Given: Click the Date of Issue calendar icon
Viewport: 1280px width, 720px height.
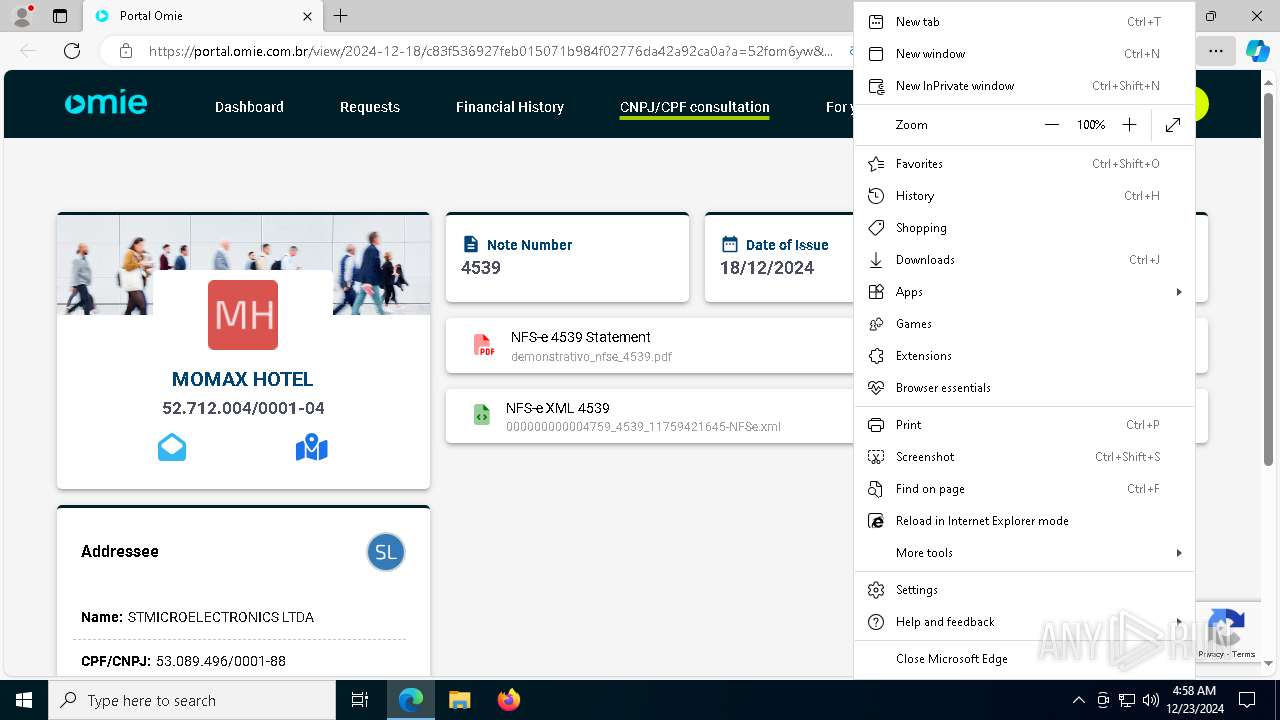Looking at the screenshot, I should (730, 245).
